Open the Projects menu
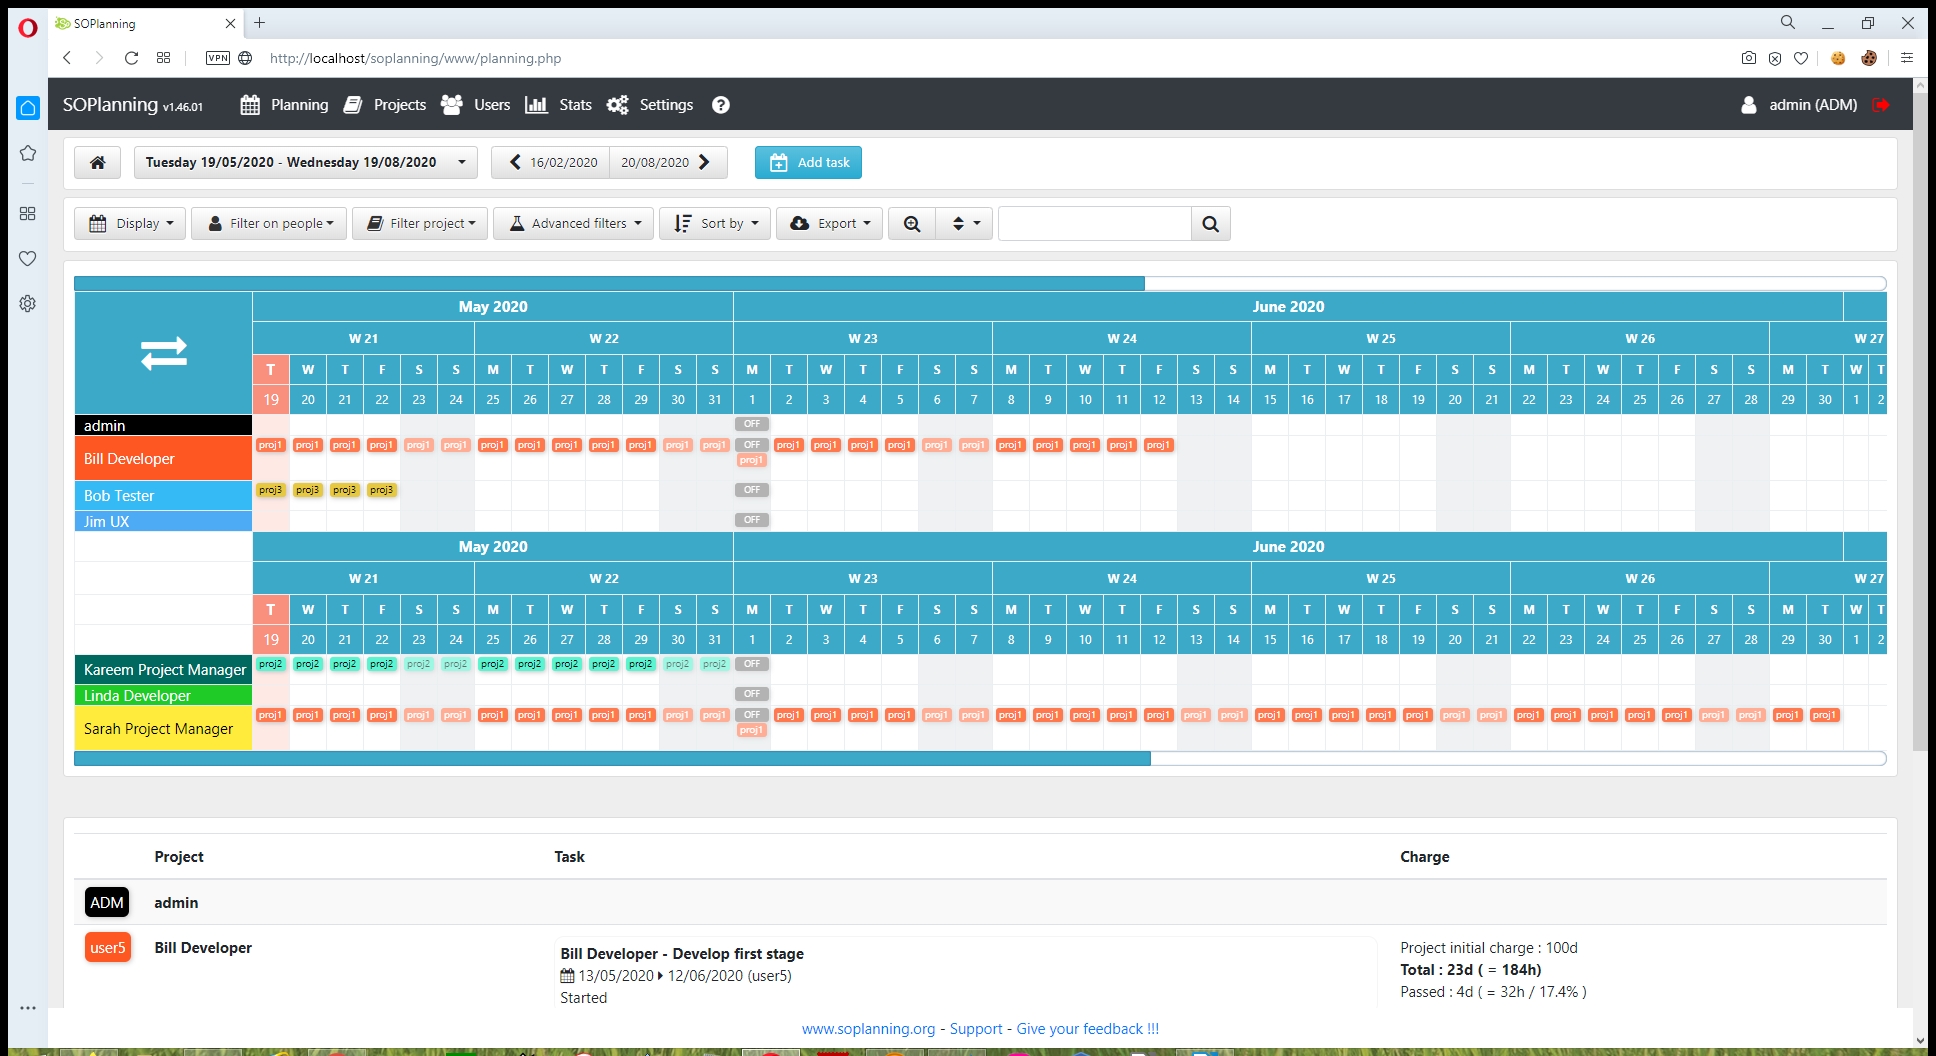The width and height of the screenshot is (1936, 1056). click(385, 105)
